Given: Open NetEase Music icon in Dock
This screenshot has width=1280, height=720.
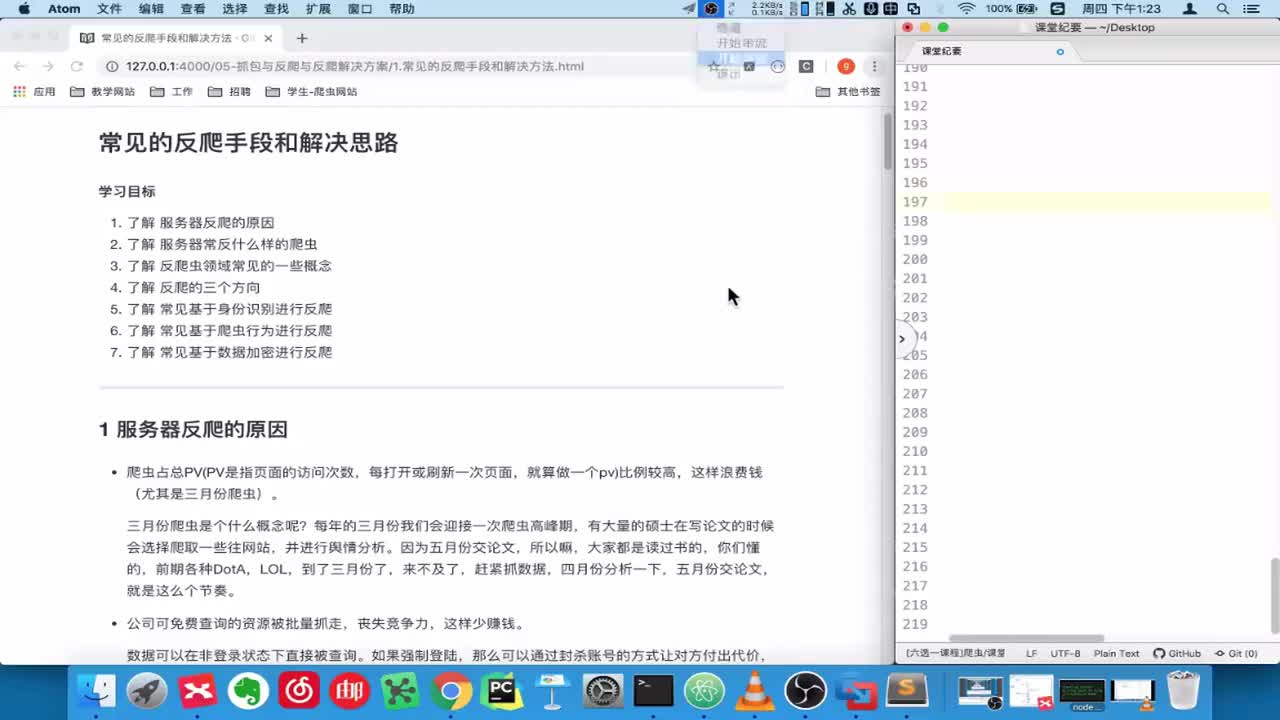Looking at the screenshot, I should point(299,691).
